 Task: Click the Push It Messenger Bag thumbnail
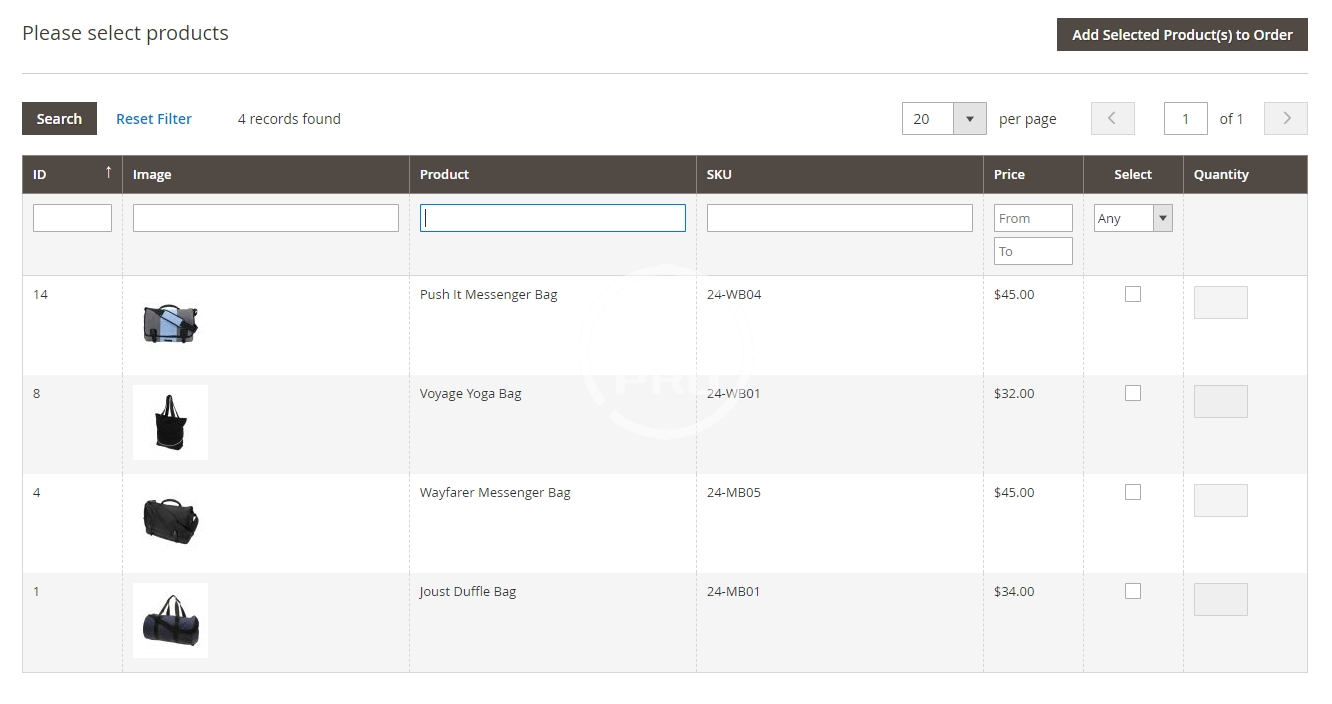(170, 323)
